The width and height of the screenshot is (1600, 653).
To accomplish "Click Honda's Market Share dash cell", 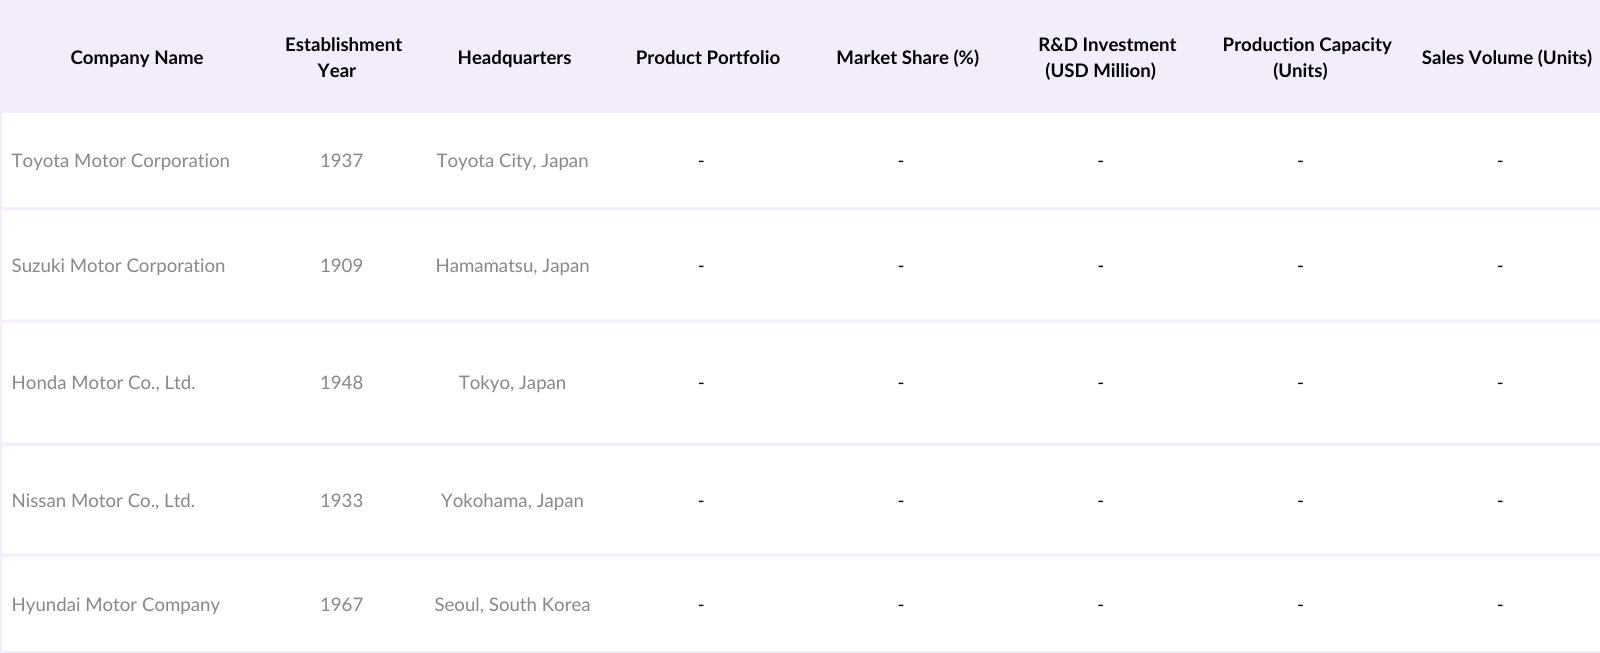I will 901,382.
